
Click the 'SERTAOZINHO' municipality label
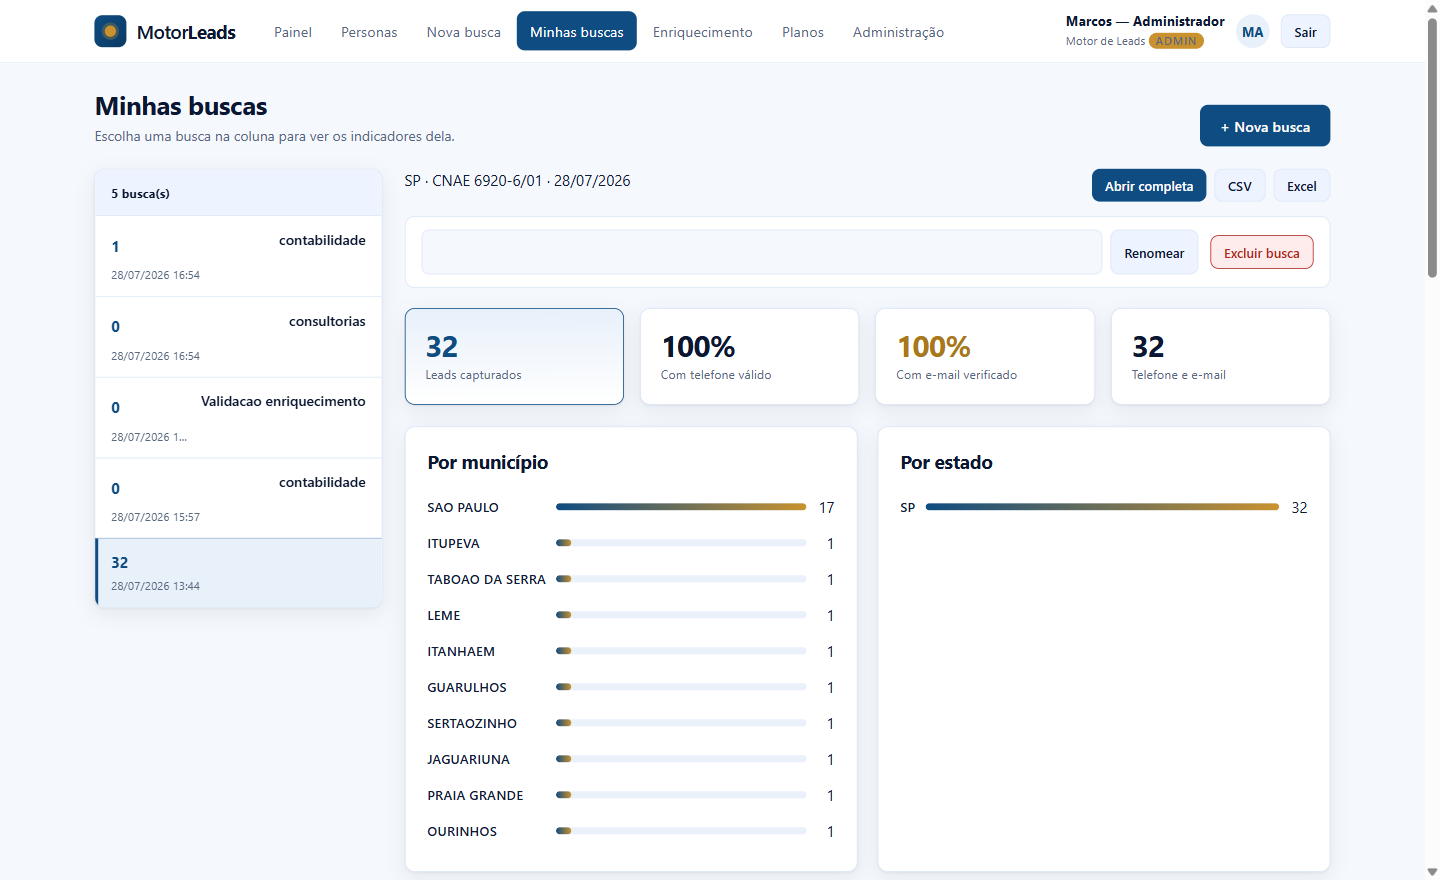click(x=472, y=724)
